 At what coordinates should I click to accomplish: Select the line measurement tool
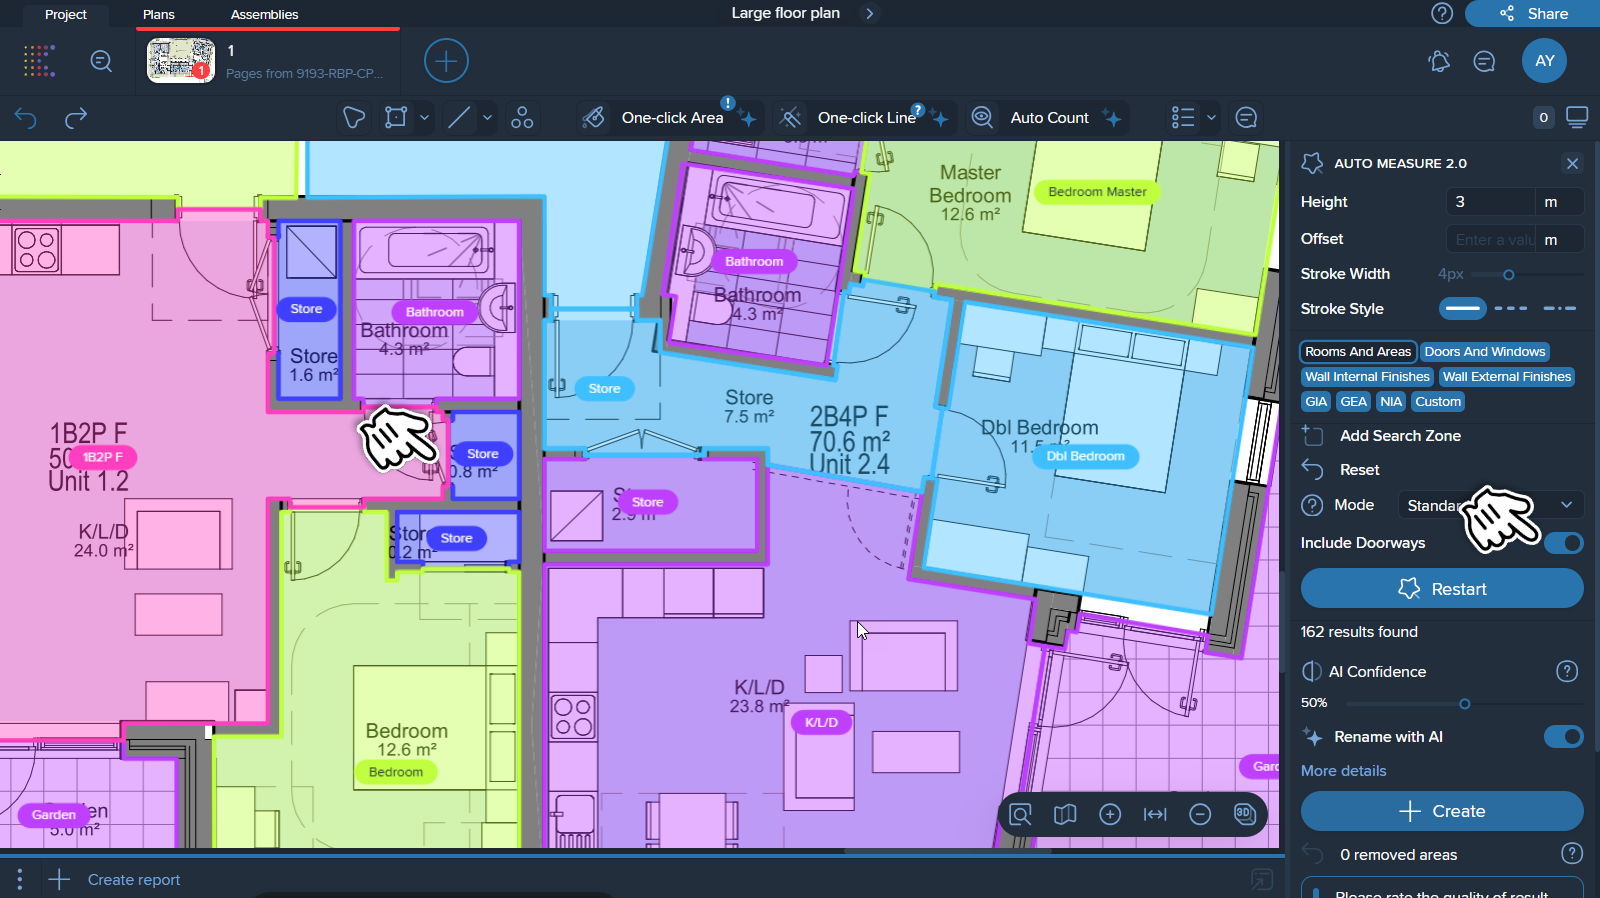coord(459,118)
